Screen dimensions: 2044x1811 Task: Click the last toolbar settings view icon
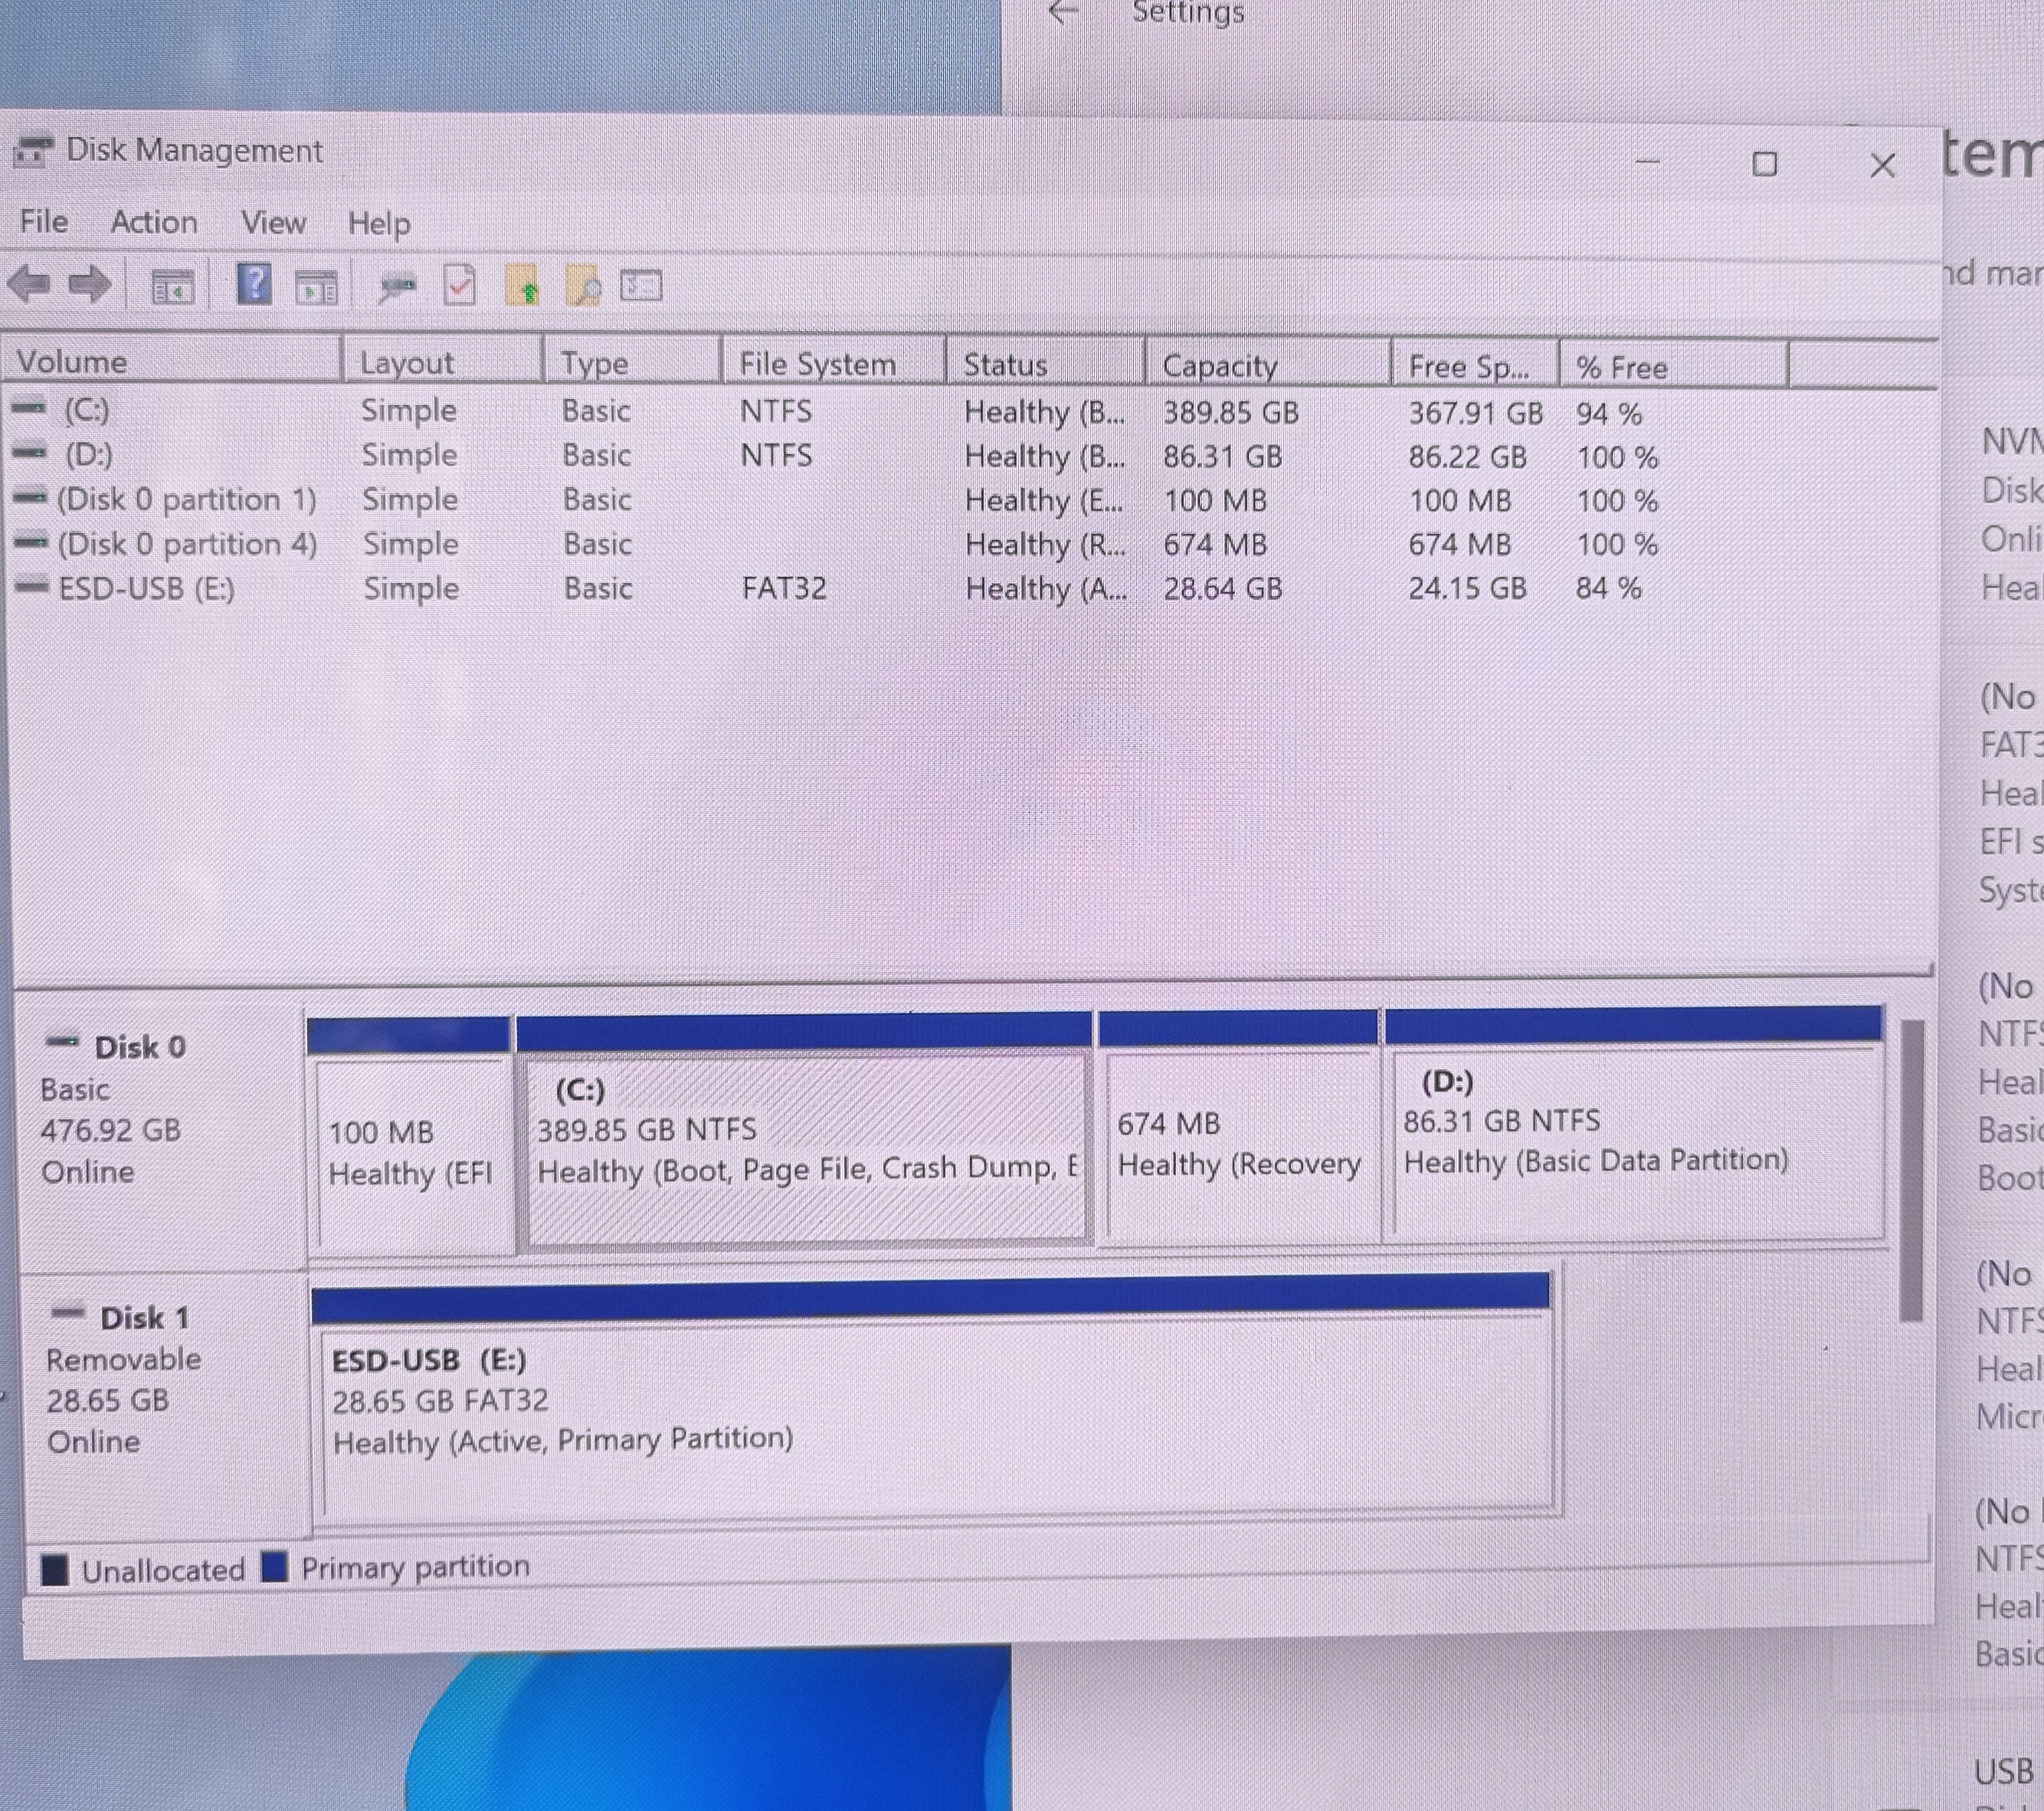point(641,287)
